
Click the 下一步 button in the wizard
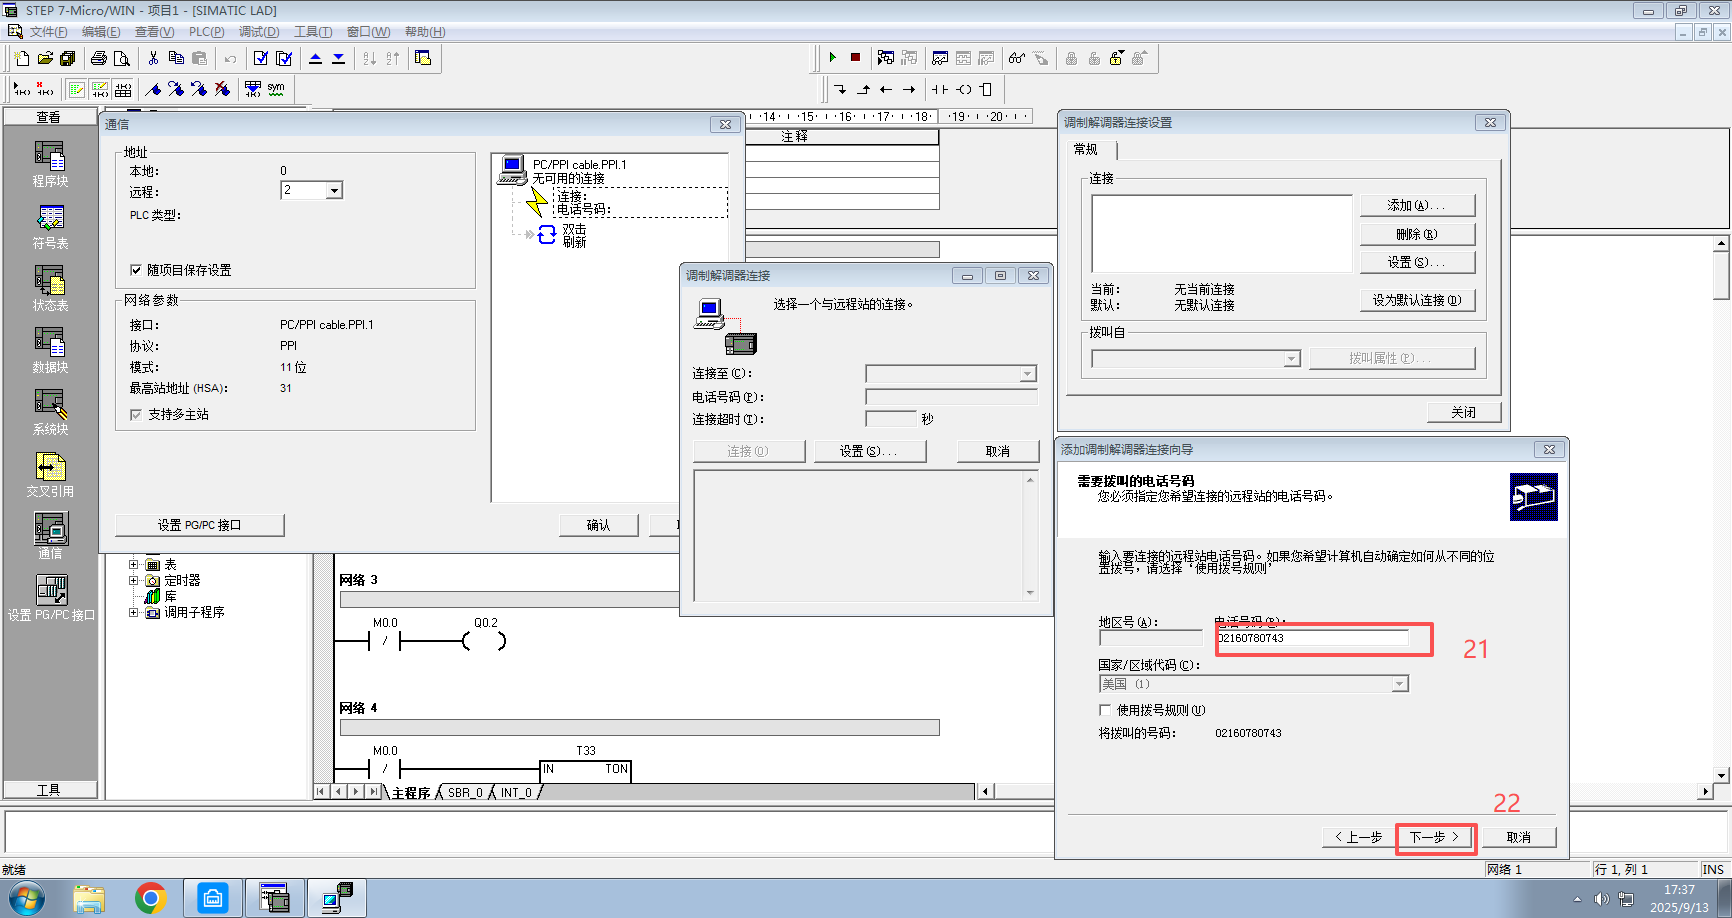1435,837
